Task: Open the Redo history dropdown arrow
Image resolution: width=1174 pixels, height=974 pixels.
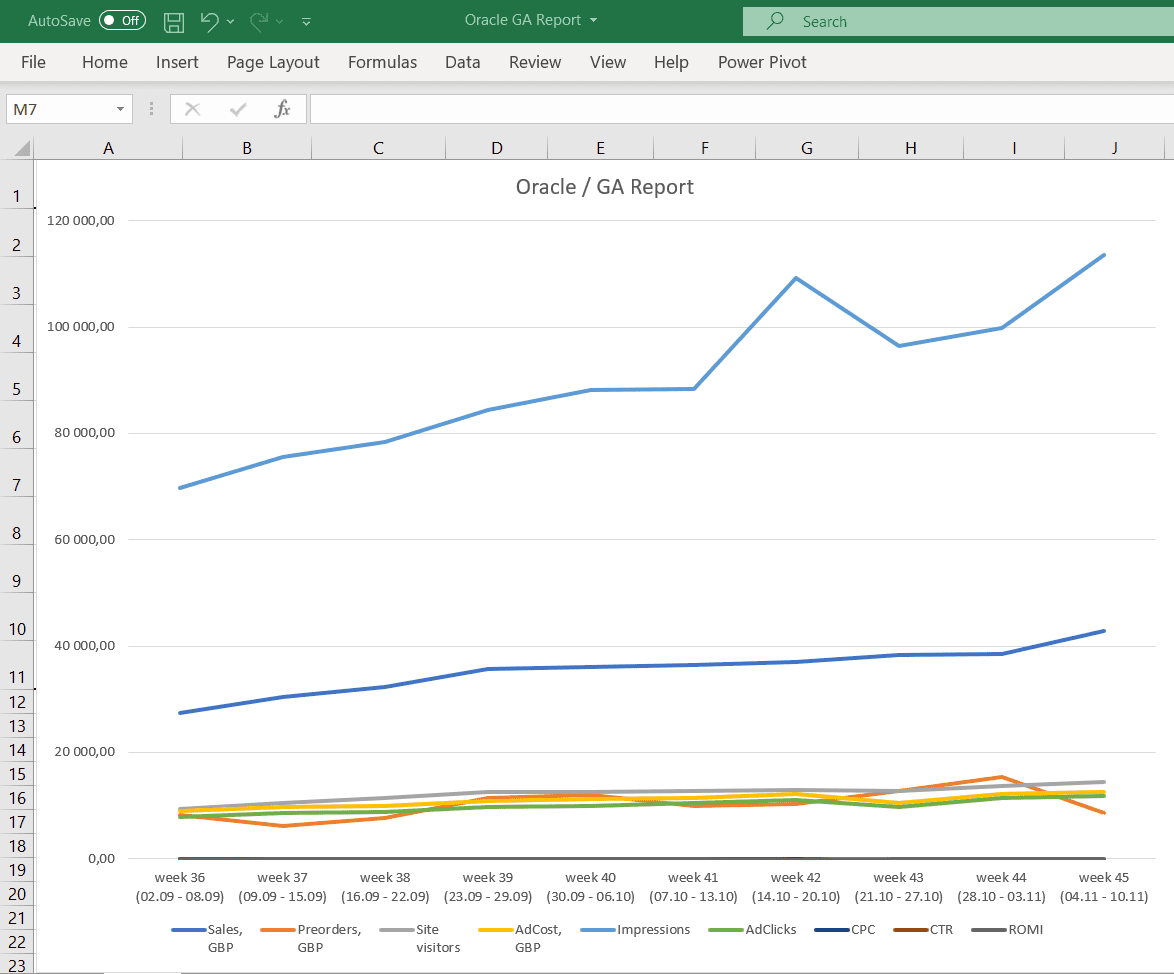Action: click(279, 22)
